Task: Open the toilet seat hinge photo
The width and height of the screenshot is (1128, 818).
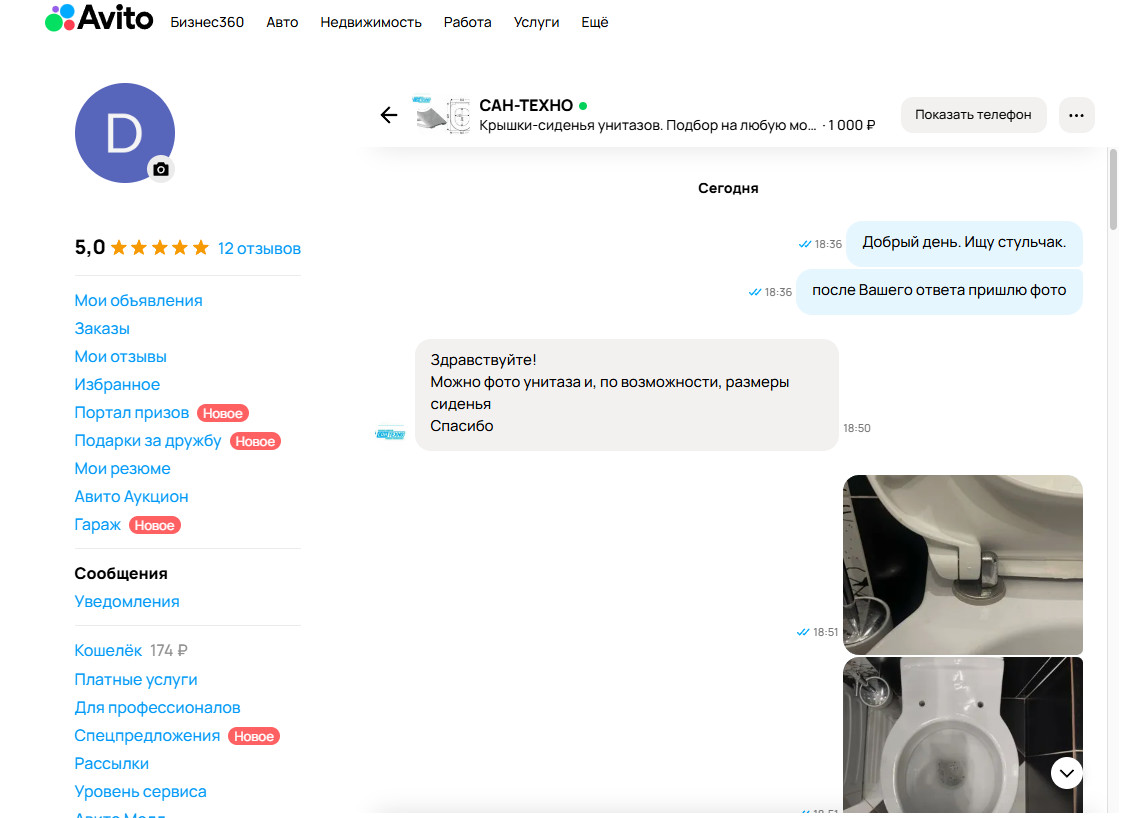Action: click(x=963, y=565)
